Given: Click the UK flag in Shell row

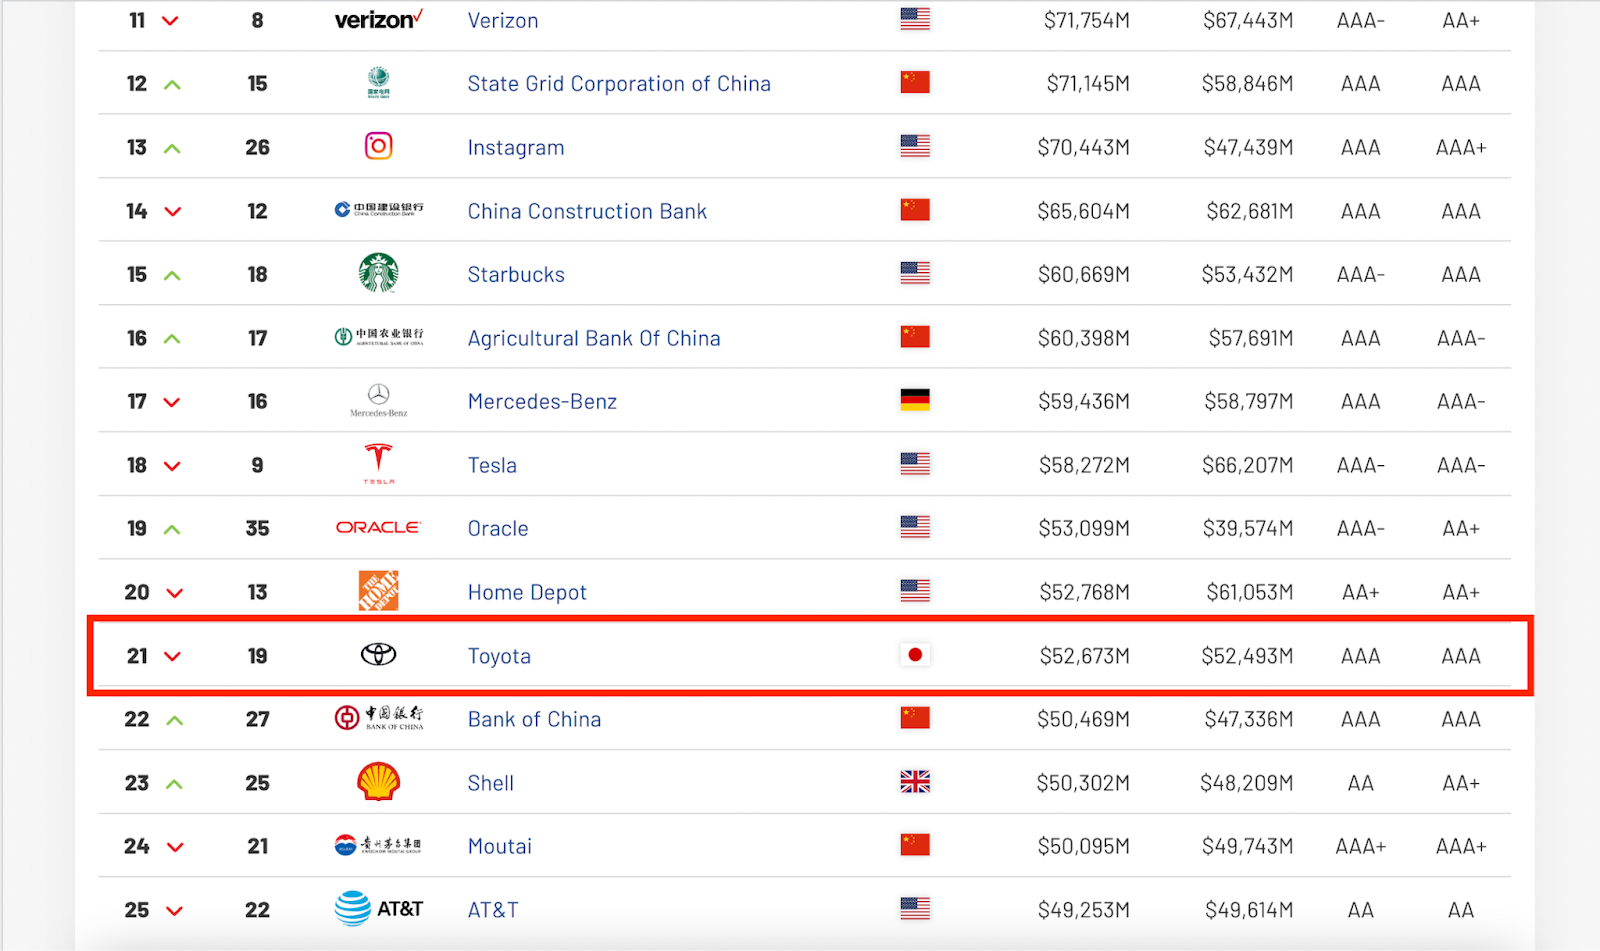Looking at the screenshot, I should pyautogui.click(x=915, y=782).
